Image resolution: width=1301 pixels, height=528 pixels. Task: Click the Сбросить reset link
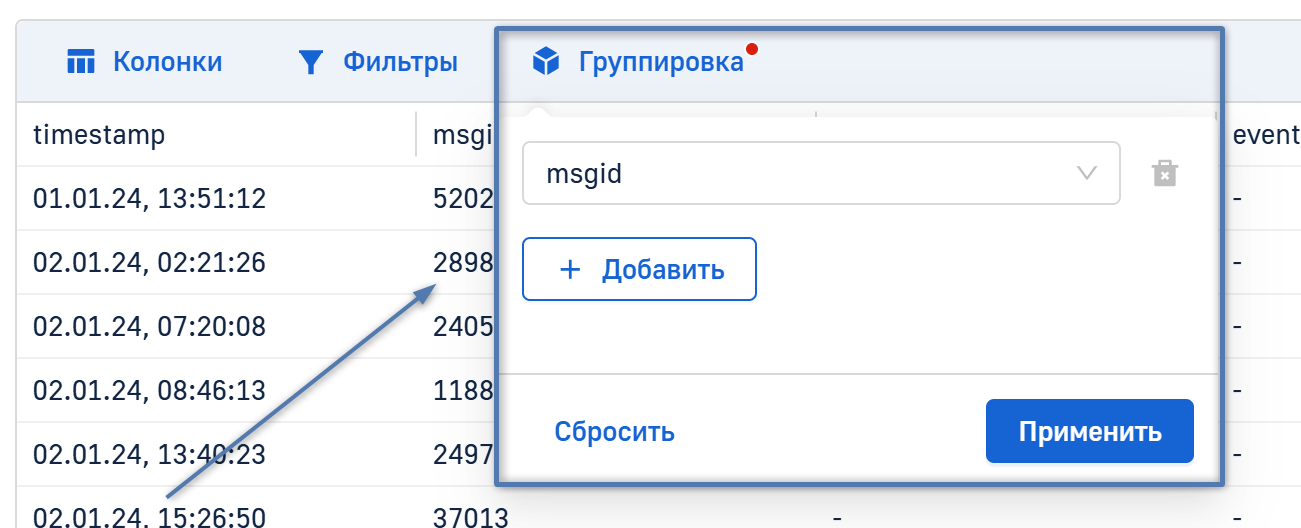coord(614,432)
